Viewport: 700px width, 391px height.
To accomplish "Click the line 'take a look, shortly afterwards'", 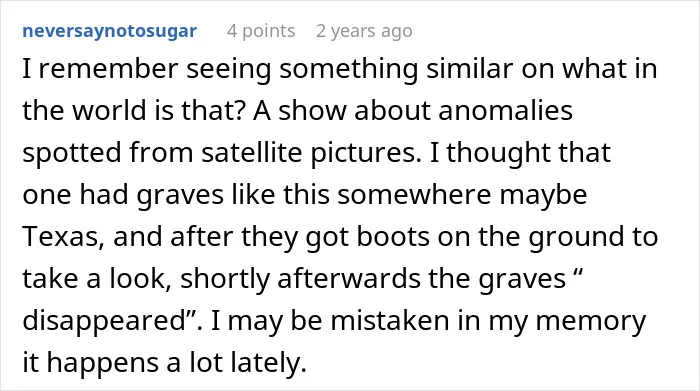I will [x=303, y=279].
